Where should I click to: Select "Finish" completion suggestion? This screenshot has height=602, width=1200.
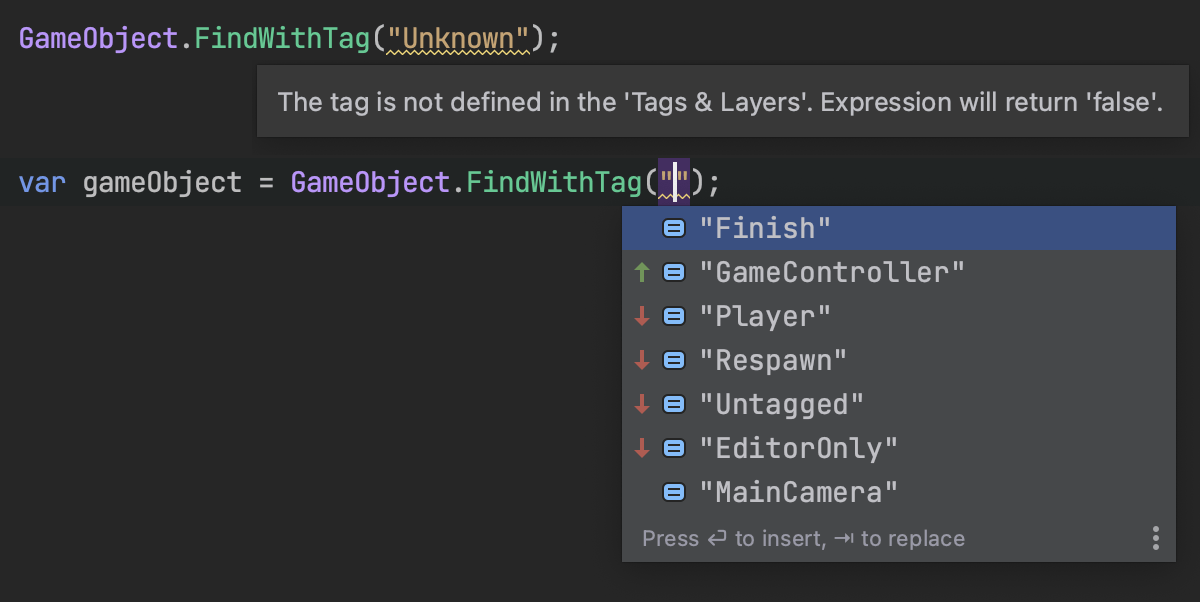pos(765,229)
